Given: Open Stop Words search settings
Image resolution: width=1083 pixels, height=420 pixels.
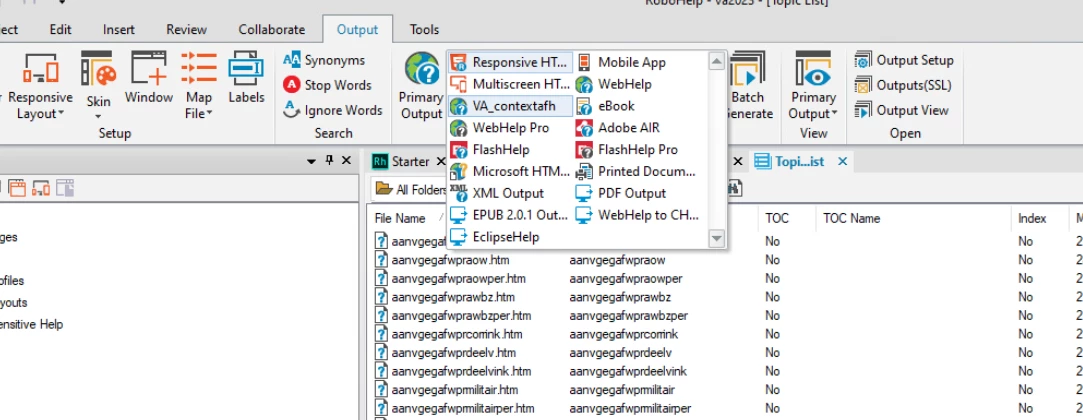Looking at the screenshot, I should 327,85.
